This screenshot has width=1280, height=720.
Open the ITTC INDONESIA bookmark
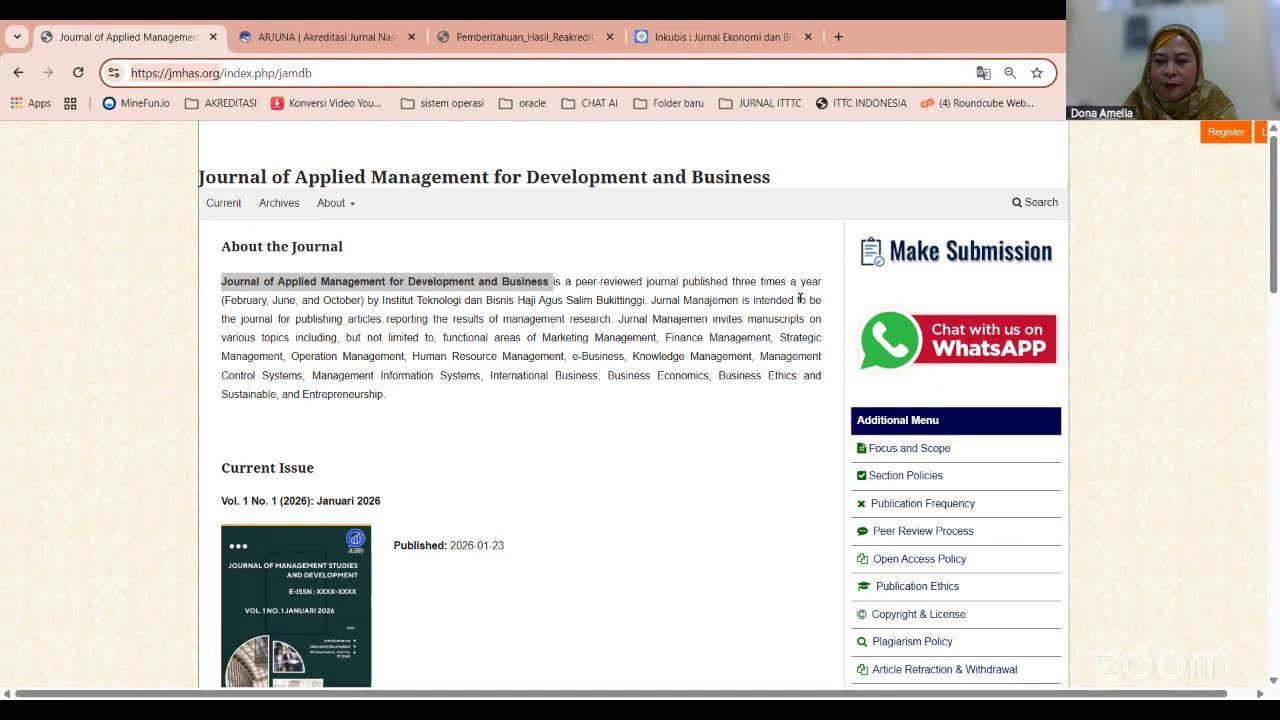click(x=861, y=103)
